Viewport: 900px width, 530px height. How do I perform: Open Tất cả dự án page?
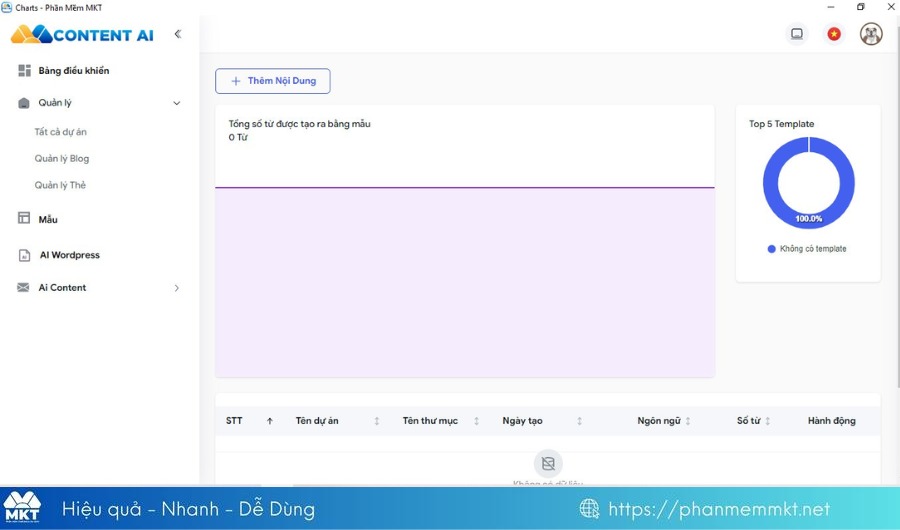tap(60, 131)
